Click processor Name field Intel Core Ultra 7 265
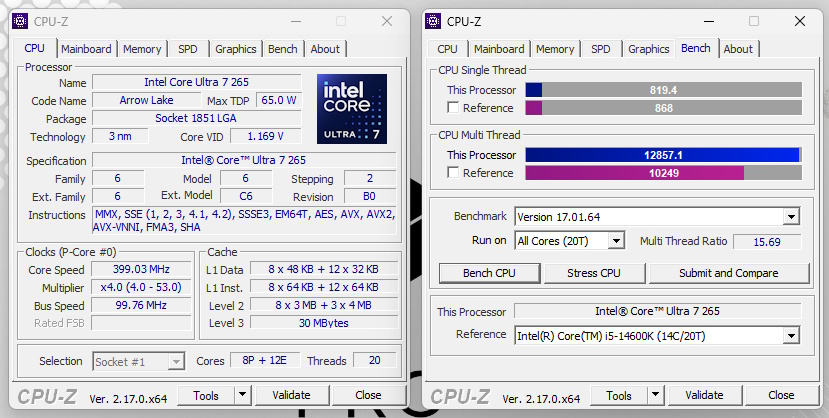This screenshot has height=418, width=829. pos(197,82)
